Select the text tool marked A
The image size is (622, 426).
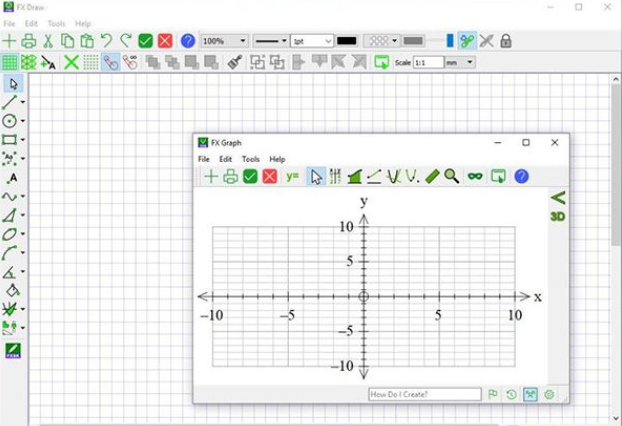(12, 178)
